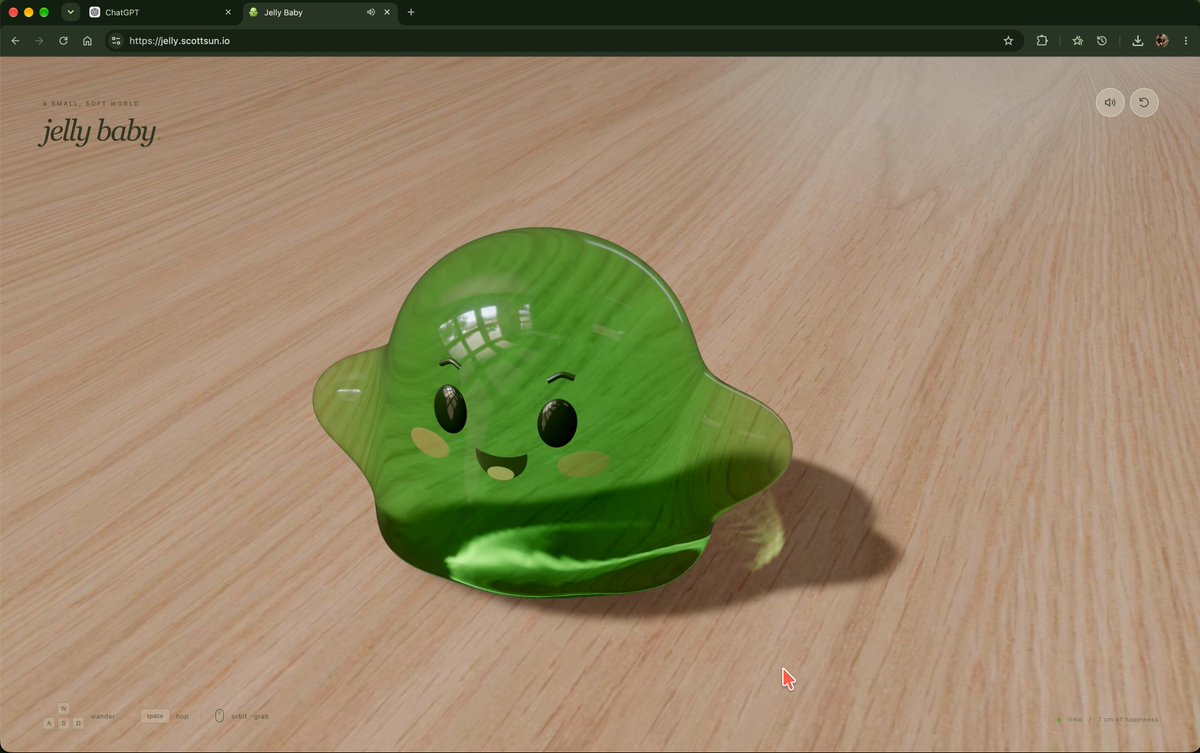Go back to the previous page

click(x=15, y=41)
